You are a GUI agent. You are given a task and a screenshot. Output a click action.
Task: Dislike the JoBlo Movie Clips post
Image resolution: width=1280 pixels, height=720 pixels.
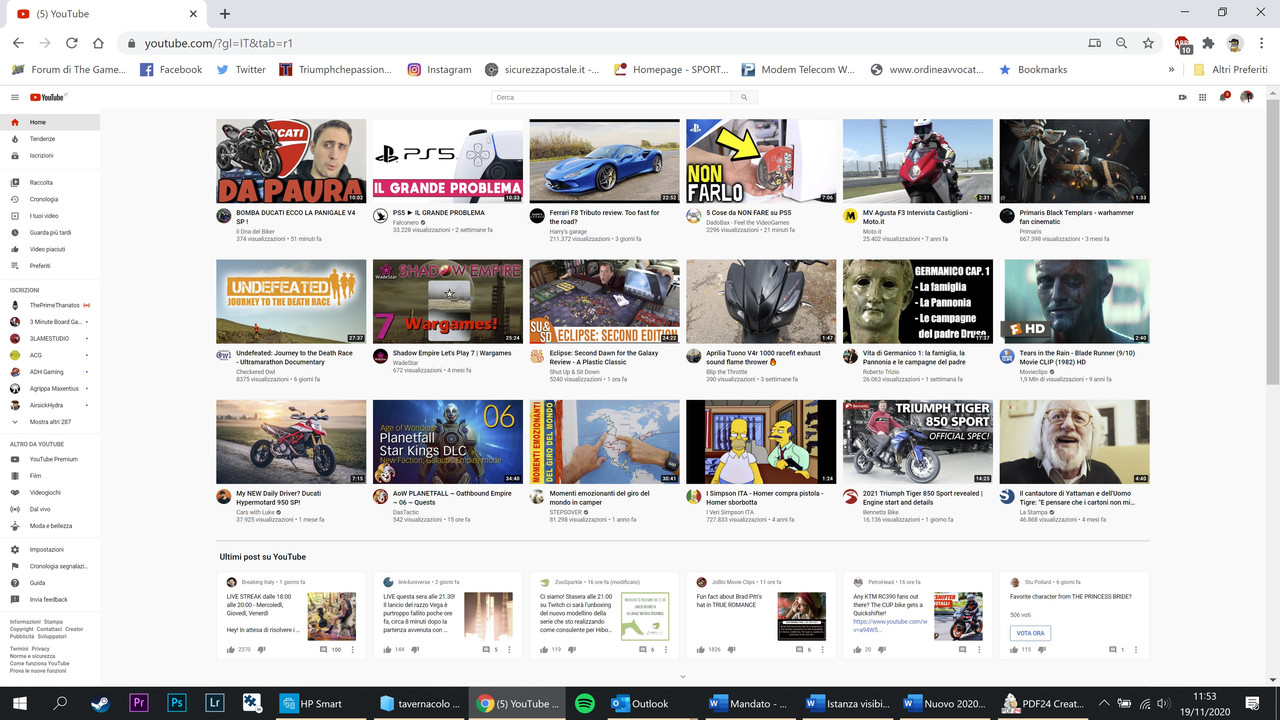click(x=732, y=650)
